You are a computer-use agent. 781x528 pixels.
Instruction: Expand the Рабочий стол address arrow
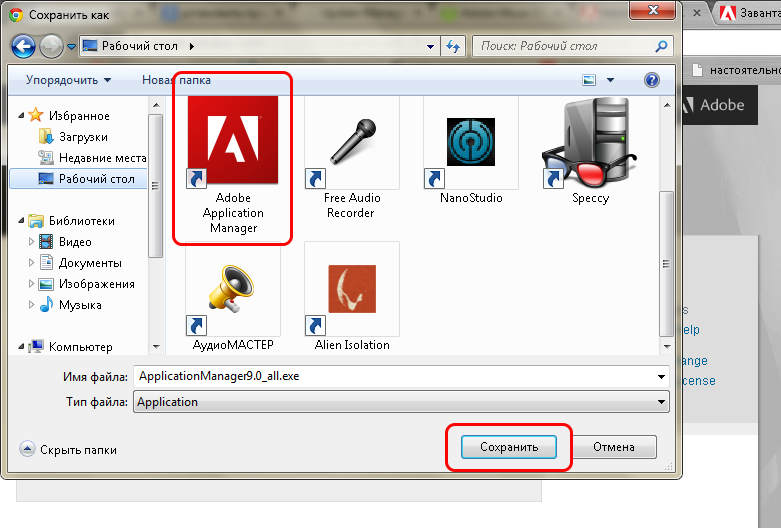click(192, 46)
